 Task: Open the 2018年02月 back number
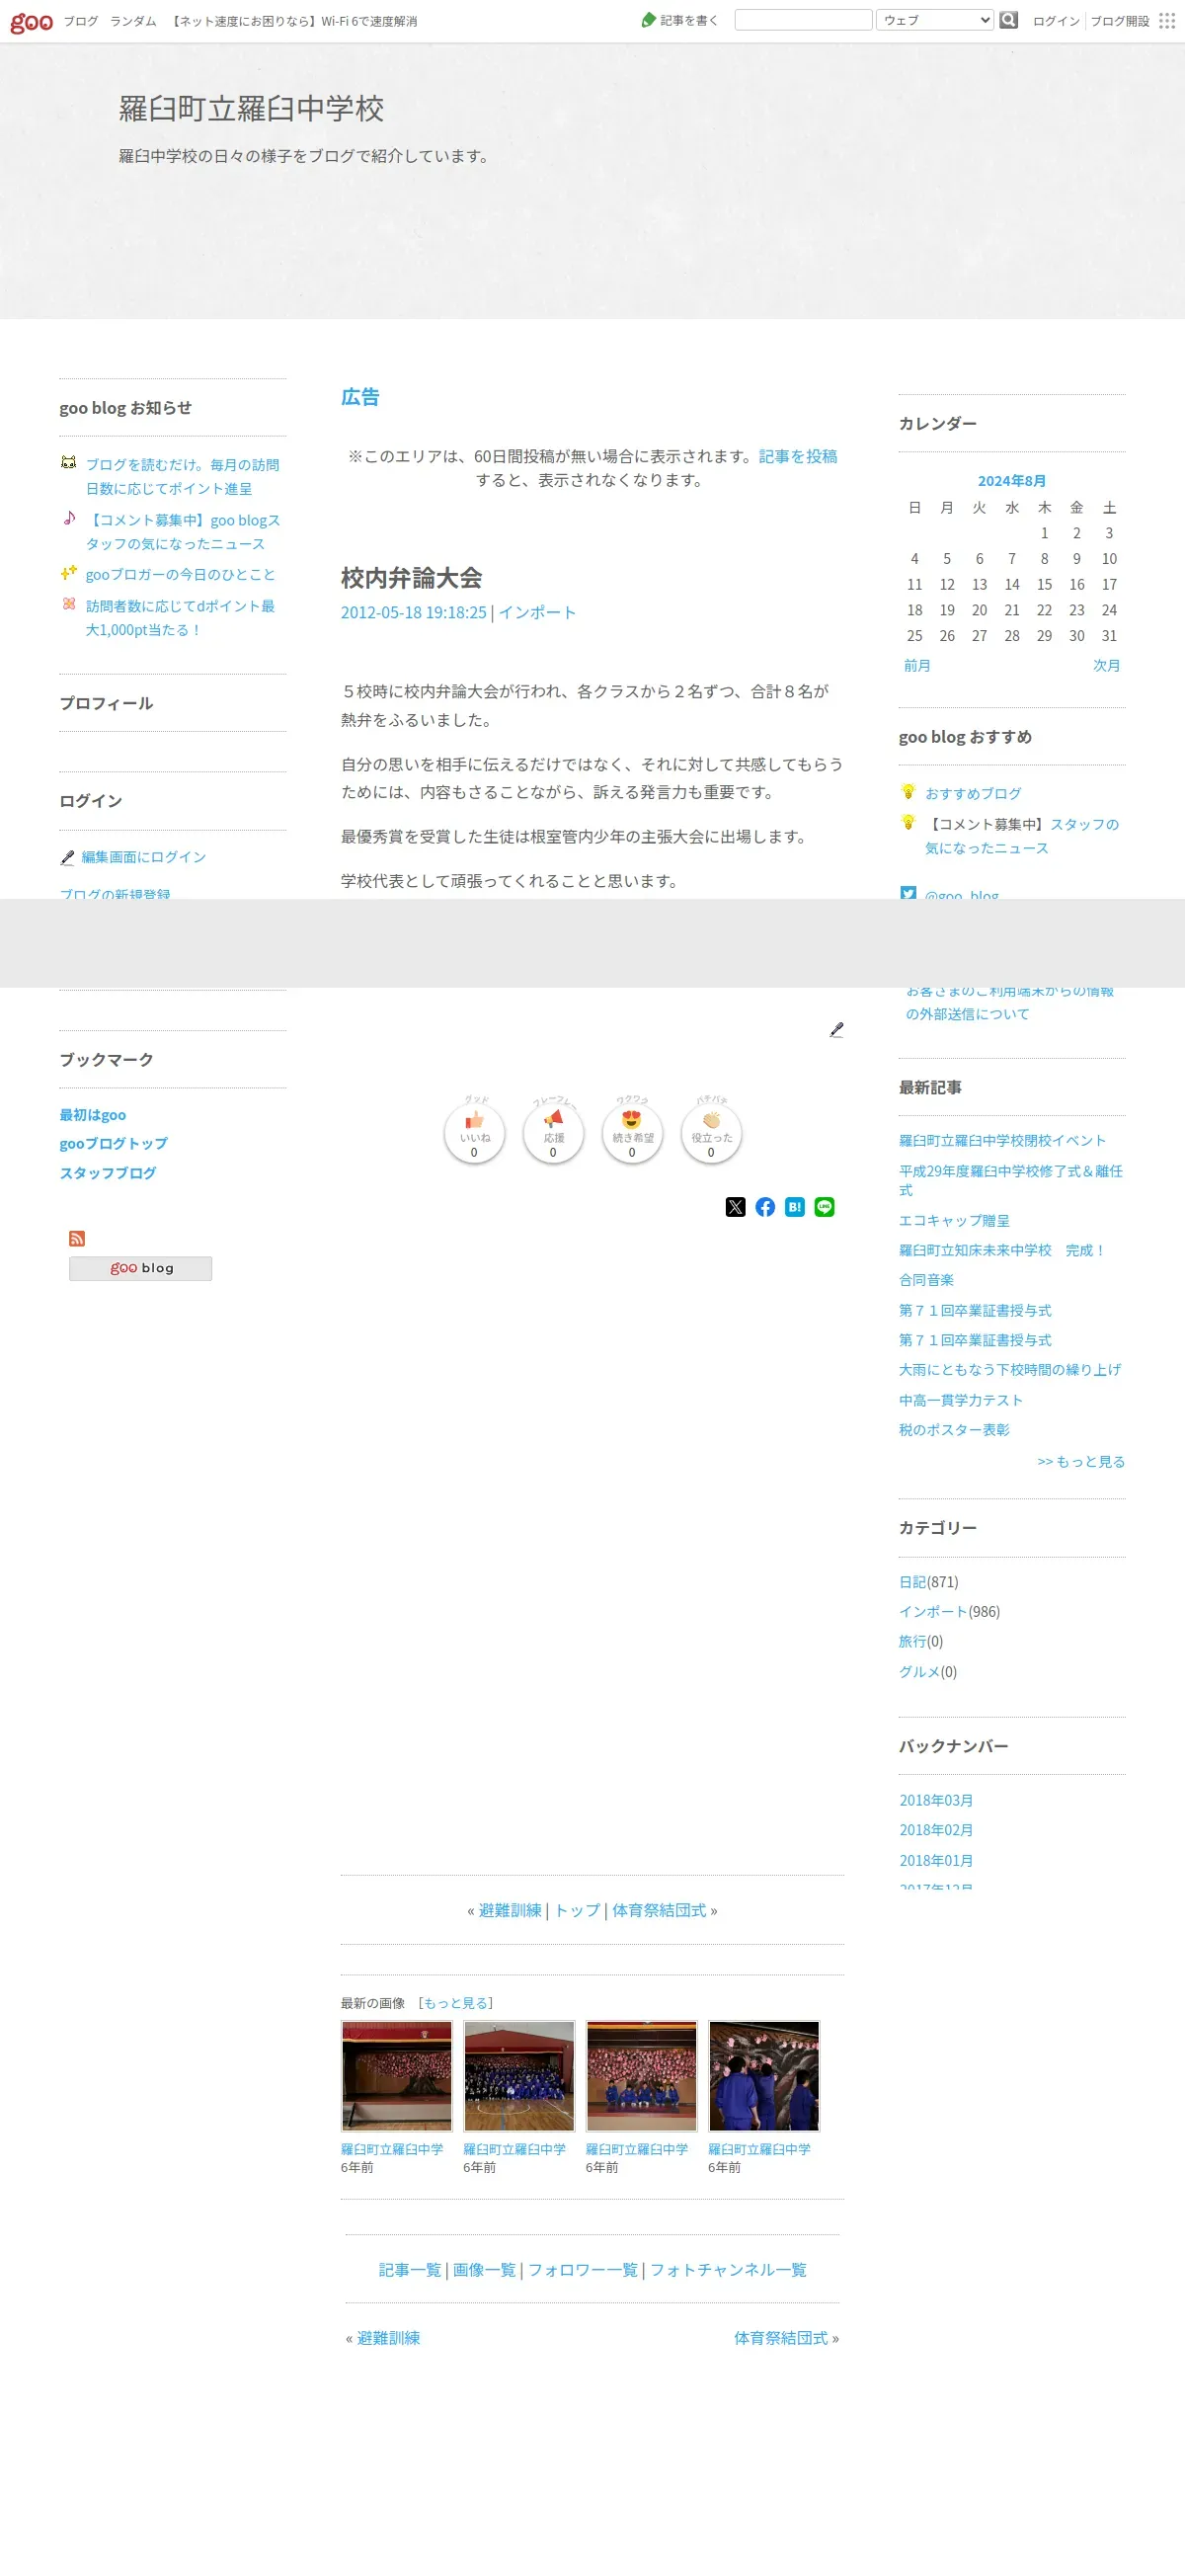936,1829
